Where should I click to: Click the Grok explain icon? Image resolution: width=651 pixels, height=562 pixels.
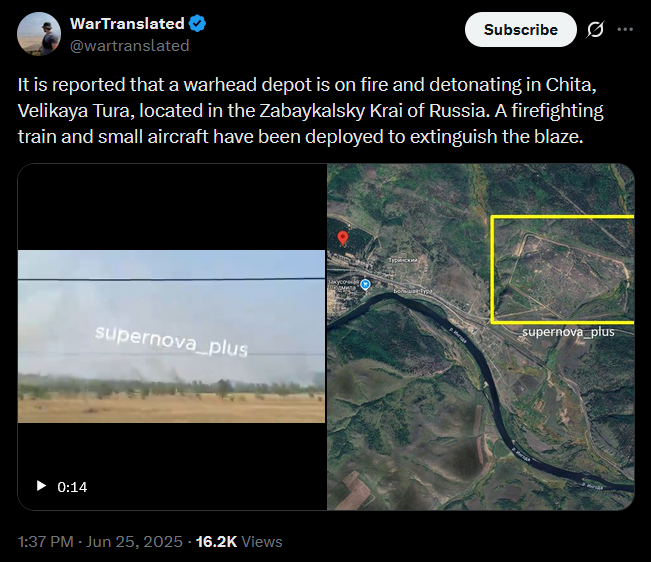pyautogui.click(x=595, y=29)
